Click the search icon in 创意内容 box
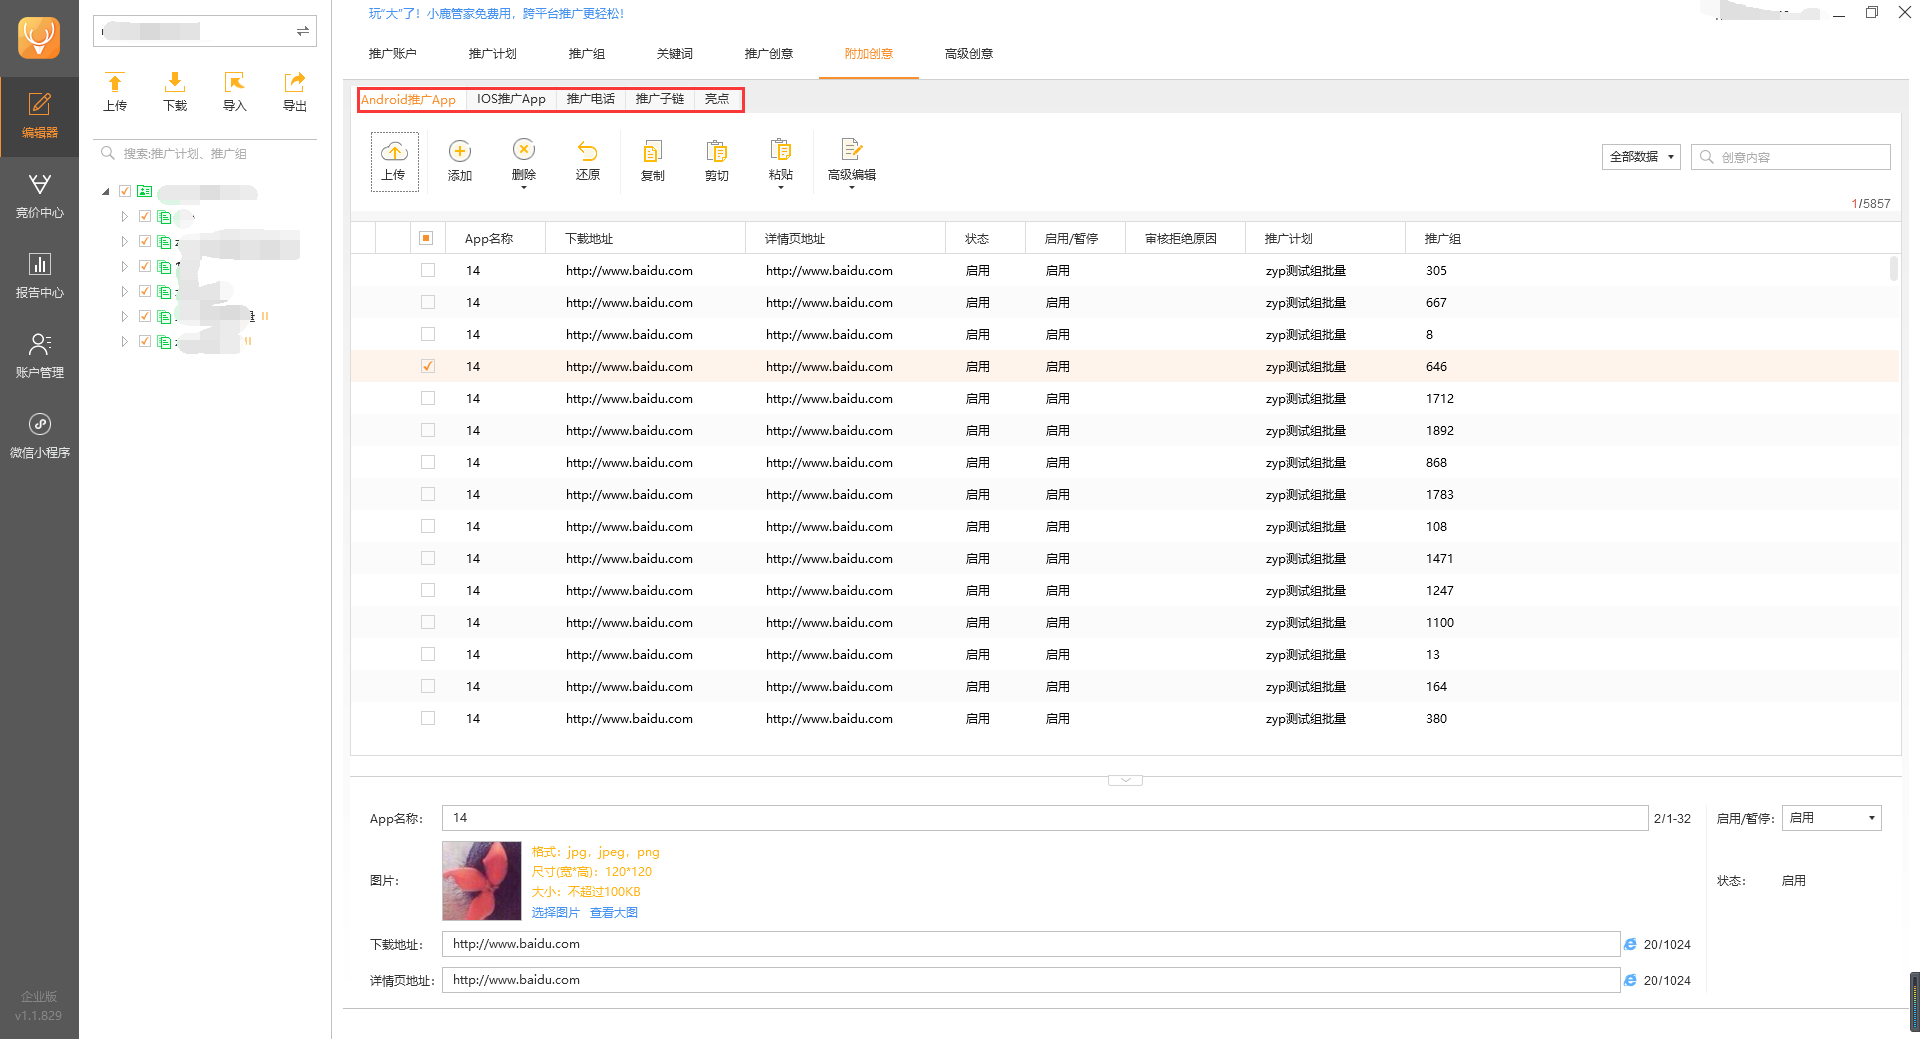The height and width of the screenshot is (1039, 1920). click(x=1707, y=157)
